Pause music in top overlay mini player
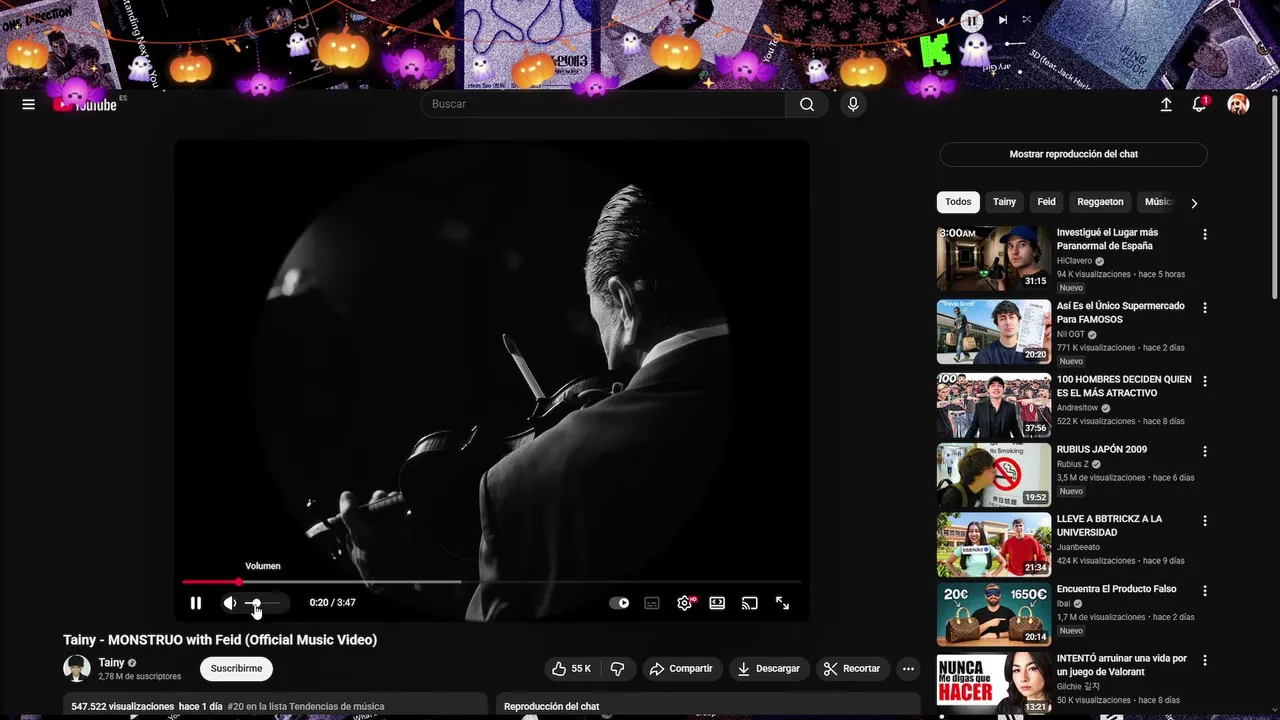1280x720 pixels. point(971,20)
